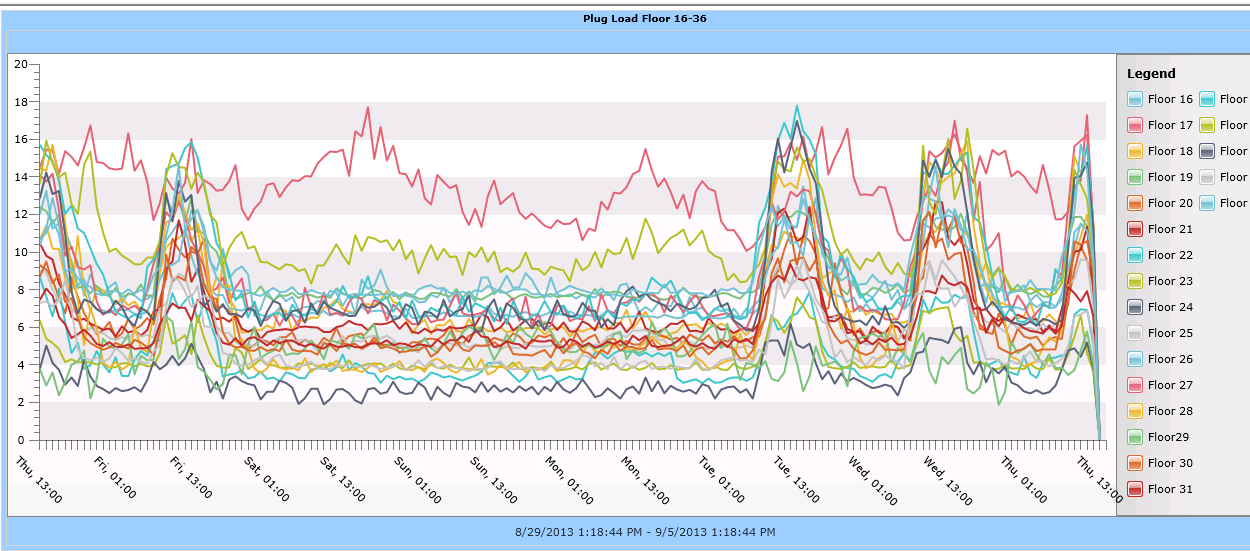Click the y-axis value 10
1250x551 pixels.
tap(20, 252)
